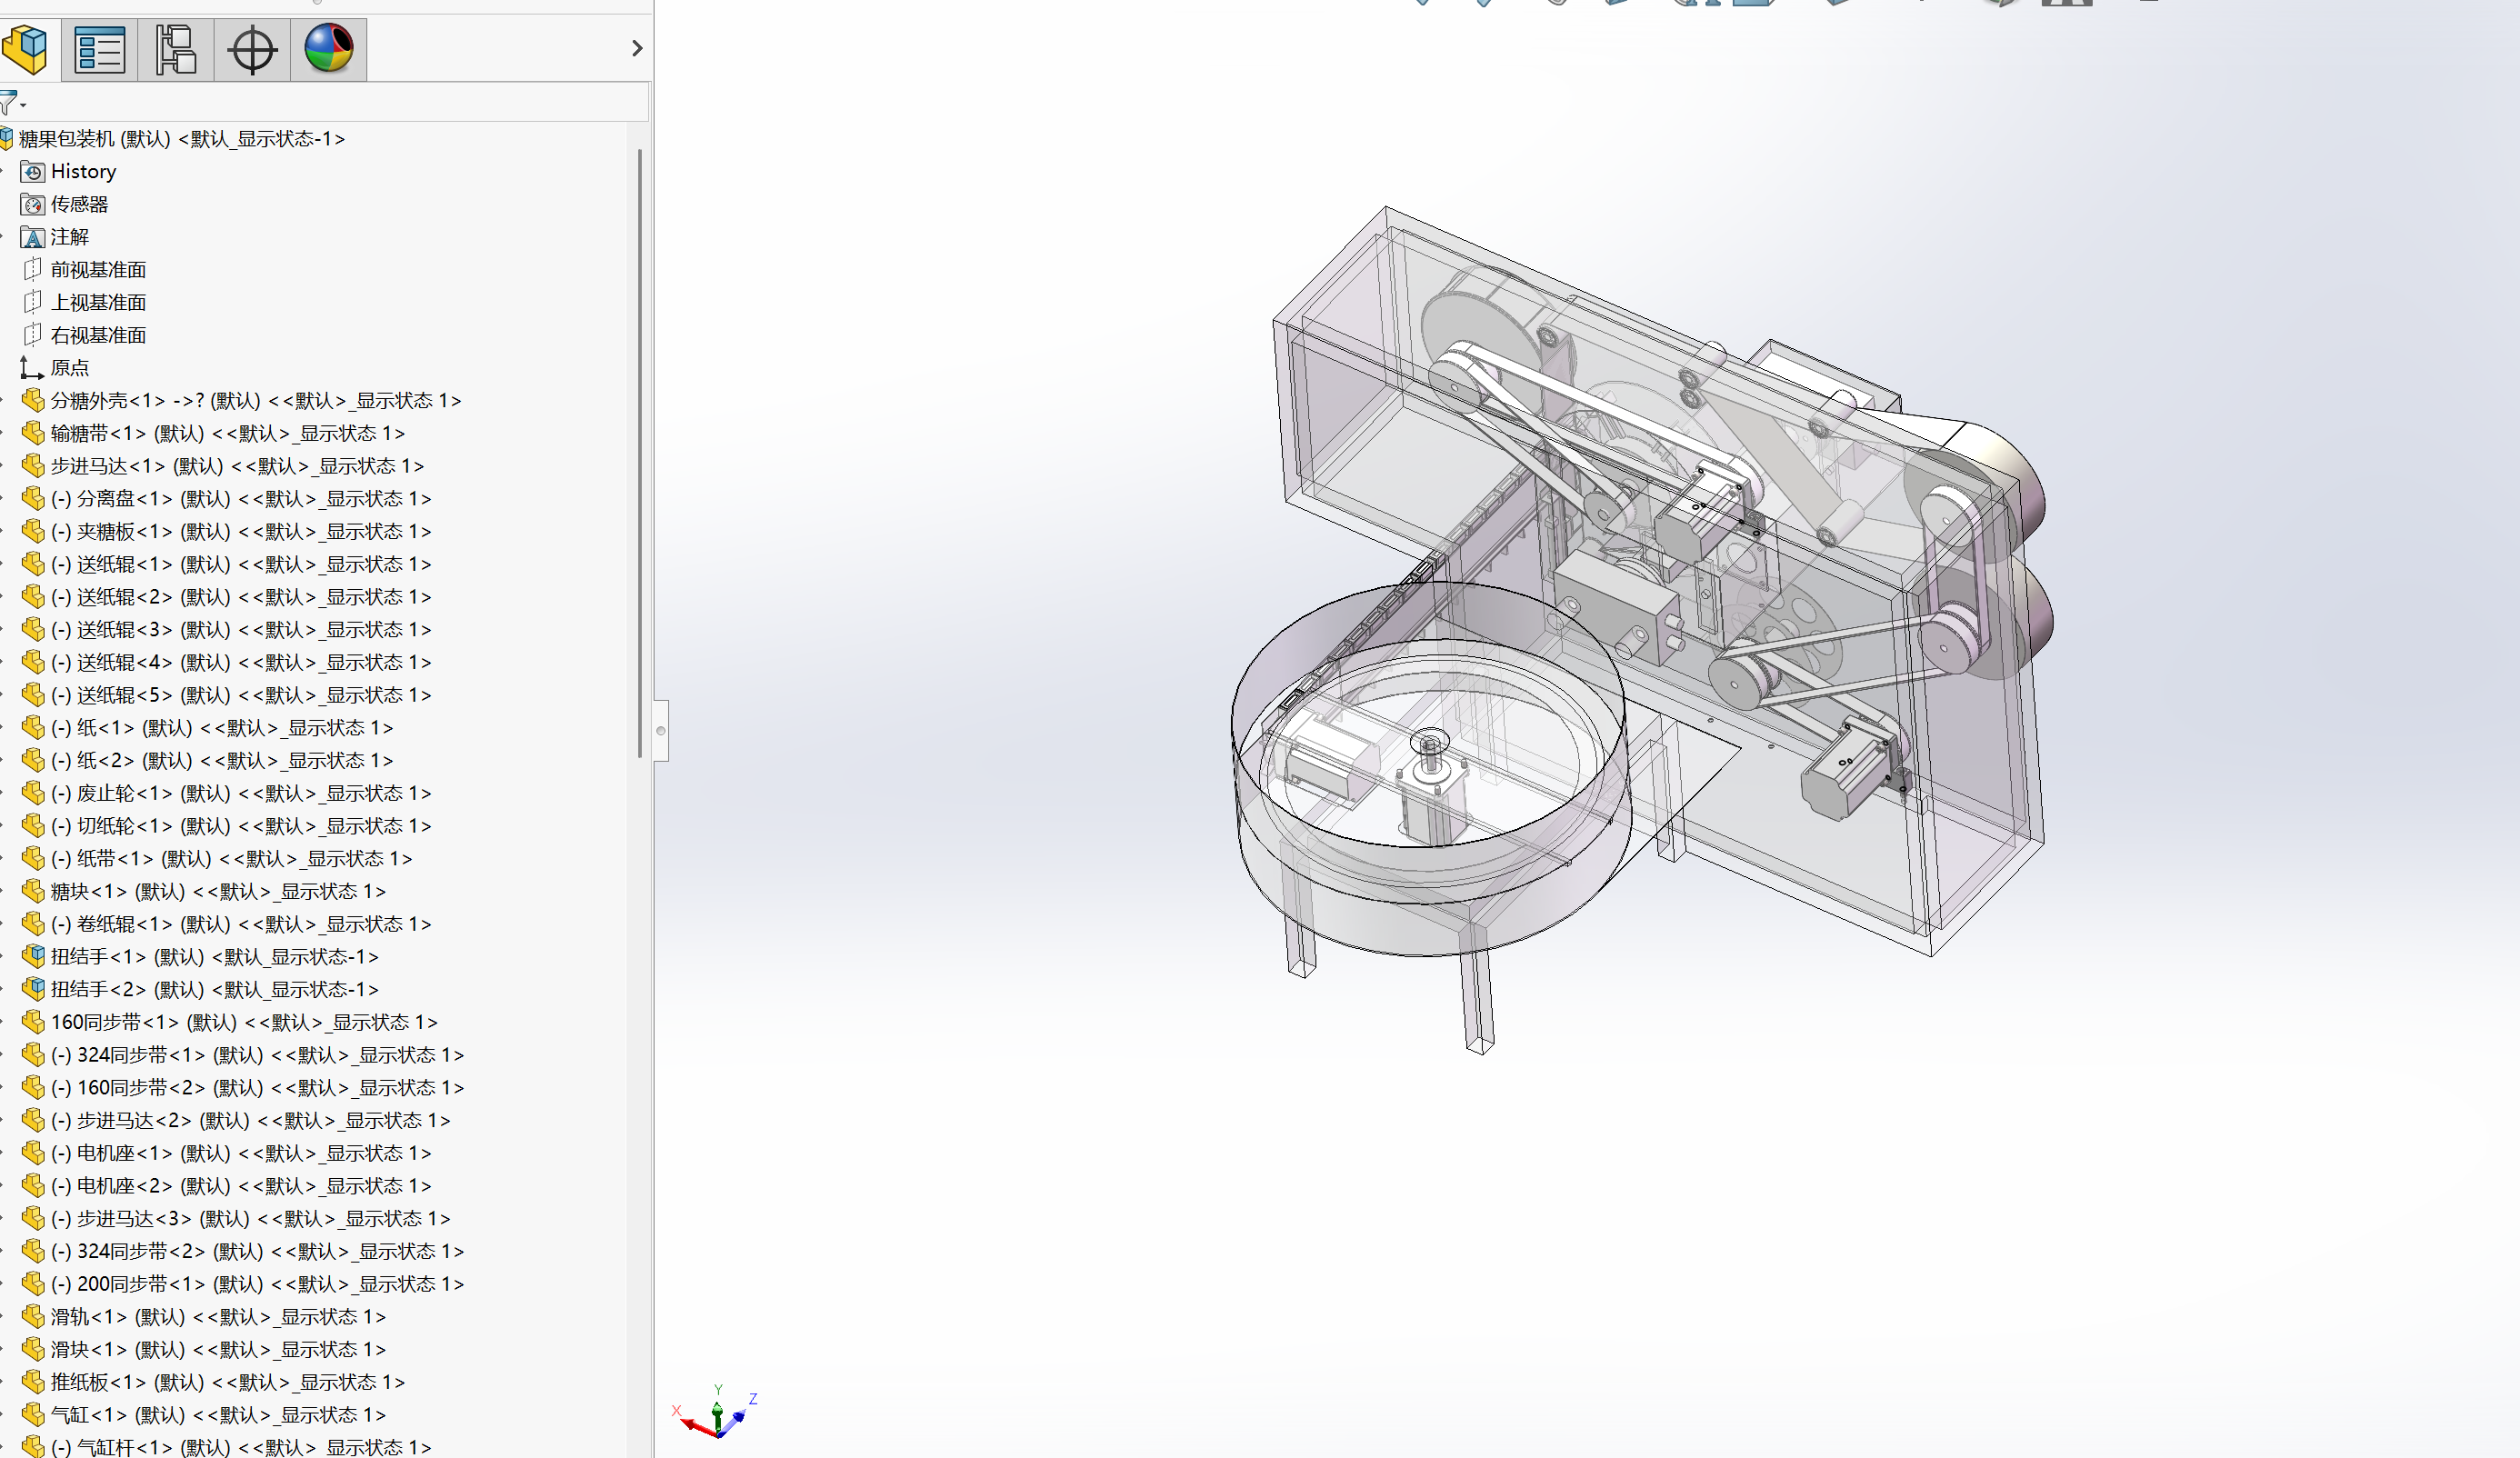Viewport: 2520px width, 1458px height.
Task: Select the 前视基准面 plane icon
Action: tap(33, 270)
